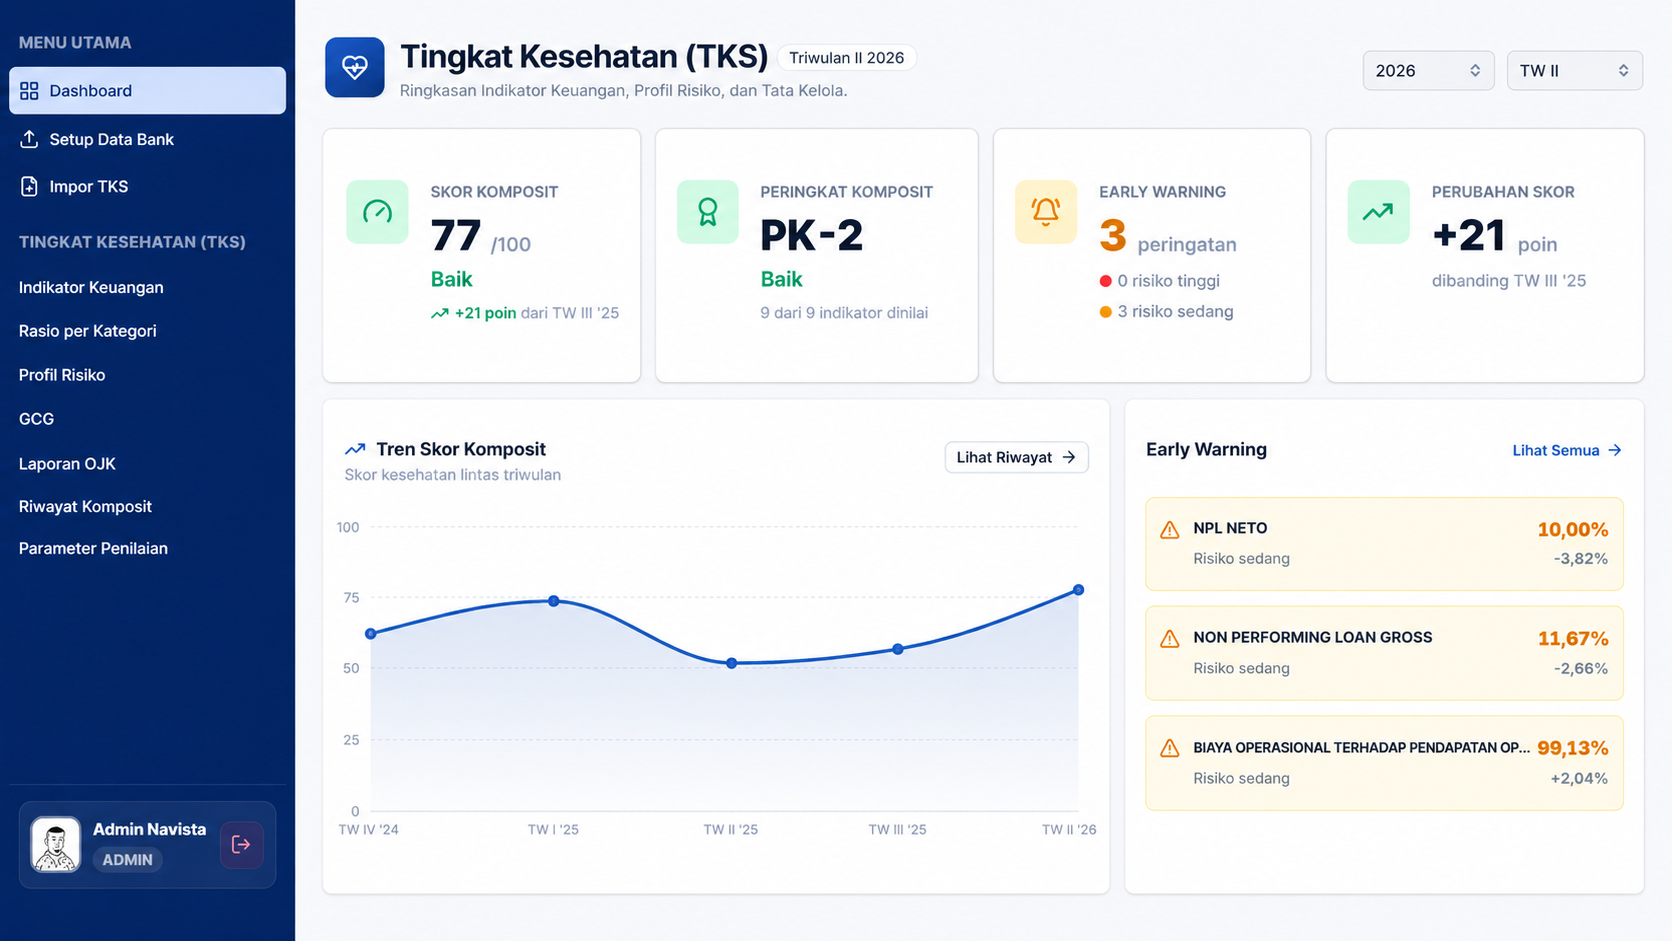Click the Dashboard grid icon in sidebar
1672x941 pixels.
29,91
